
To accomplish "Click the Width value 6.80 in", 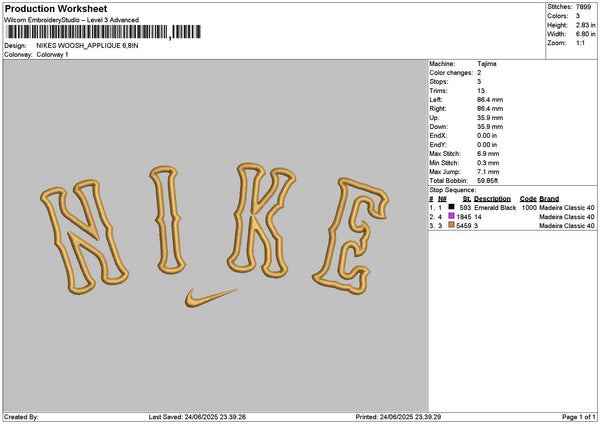I will 585,34.
